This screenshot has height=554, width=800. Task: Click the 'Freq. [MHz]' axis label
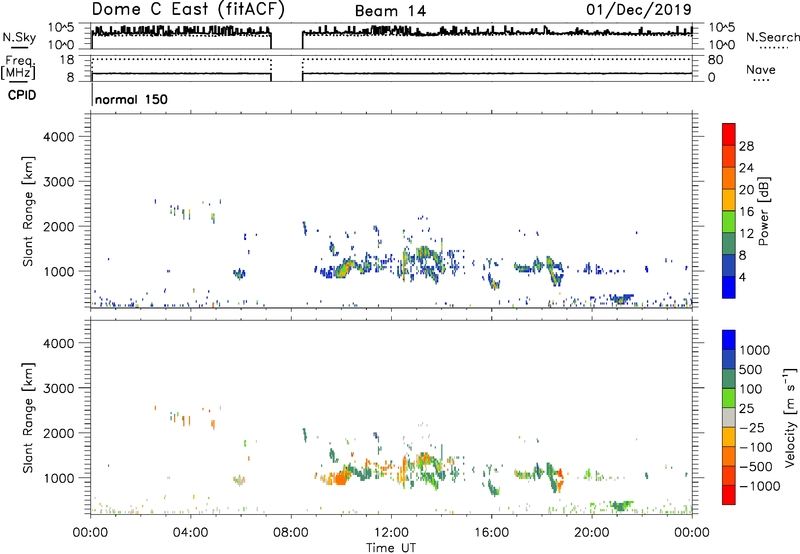click(x=19, y=68)
